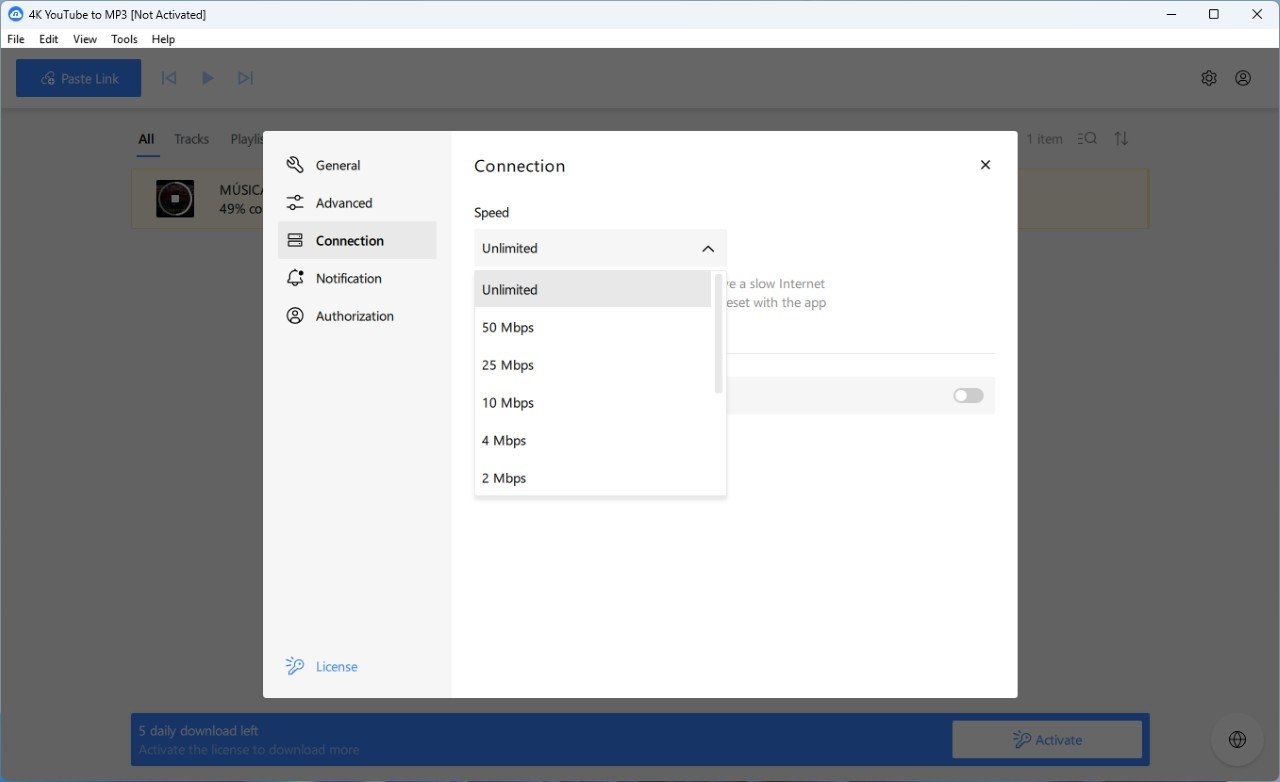Switch to the All tab
Screen dimensions: 1280x782
(x=146, y=139)
